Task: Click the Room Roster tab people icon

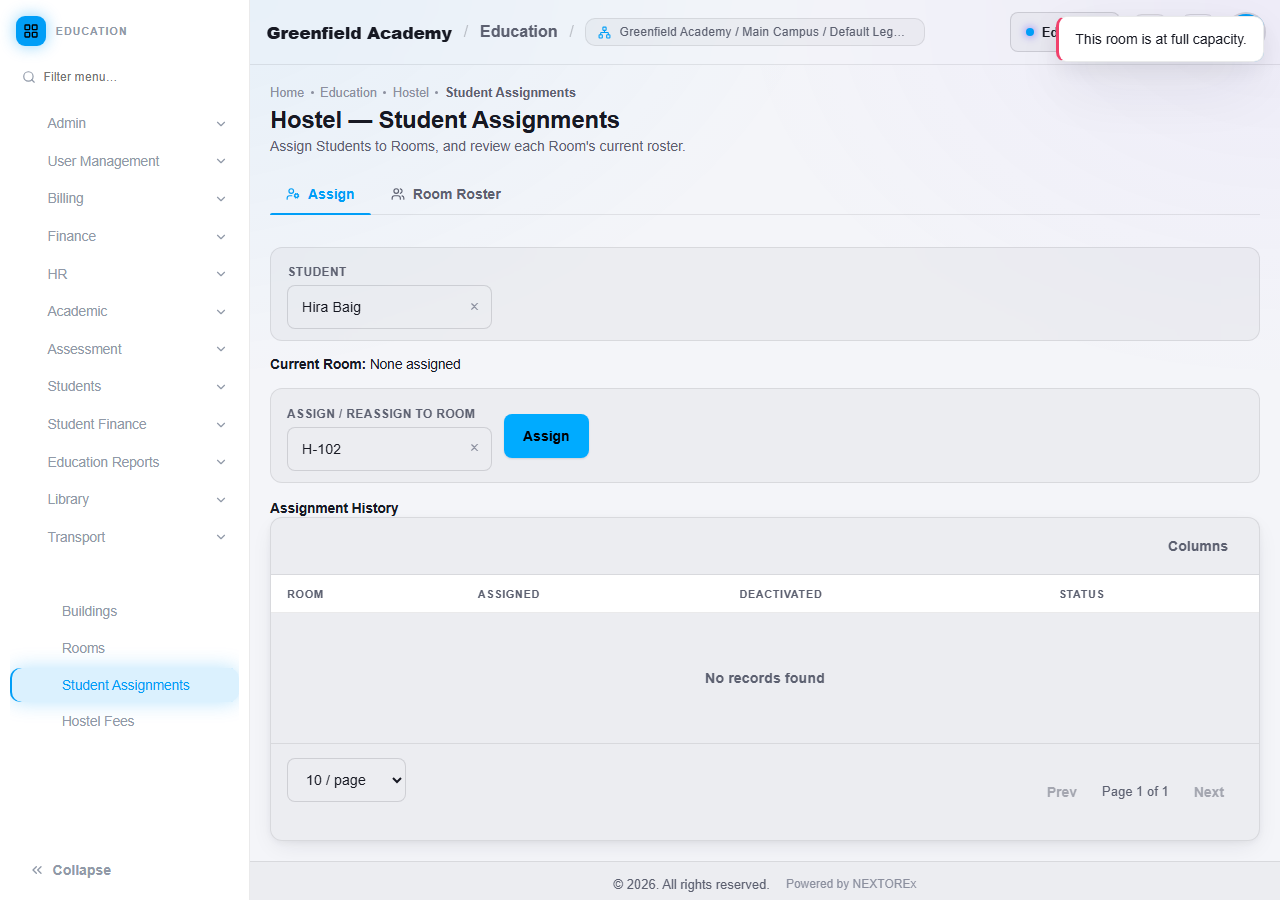Action: click(398, 194)
